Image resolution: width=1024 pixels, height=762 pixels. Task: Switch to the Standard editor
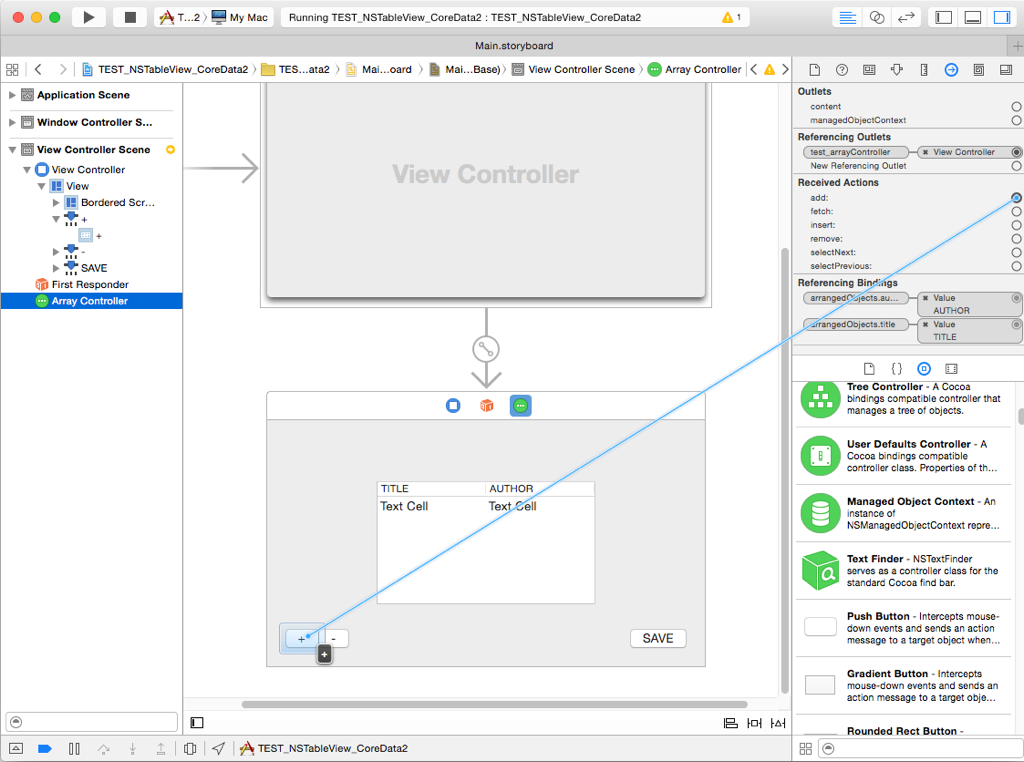pos(848,18)
